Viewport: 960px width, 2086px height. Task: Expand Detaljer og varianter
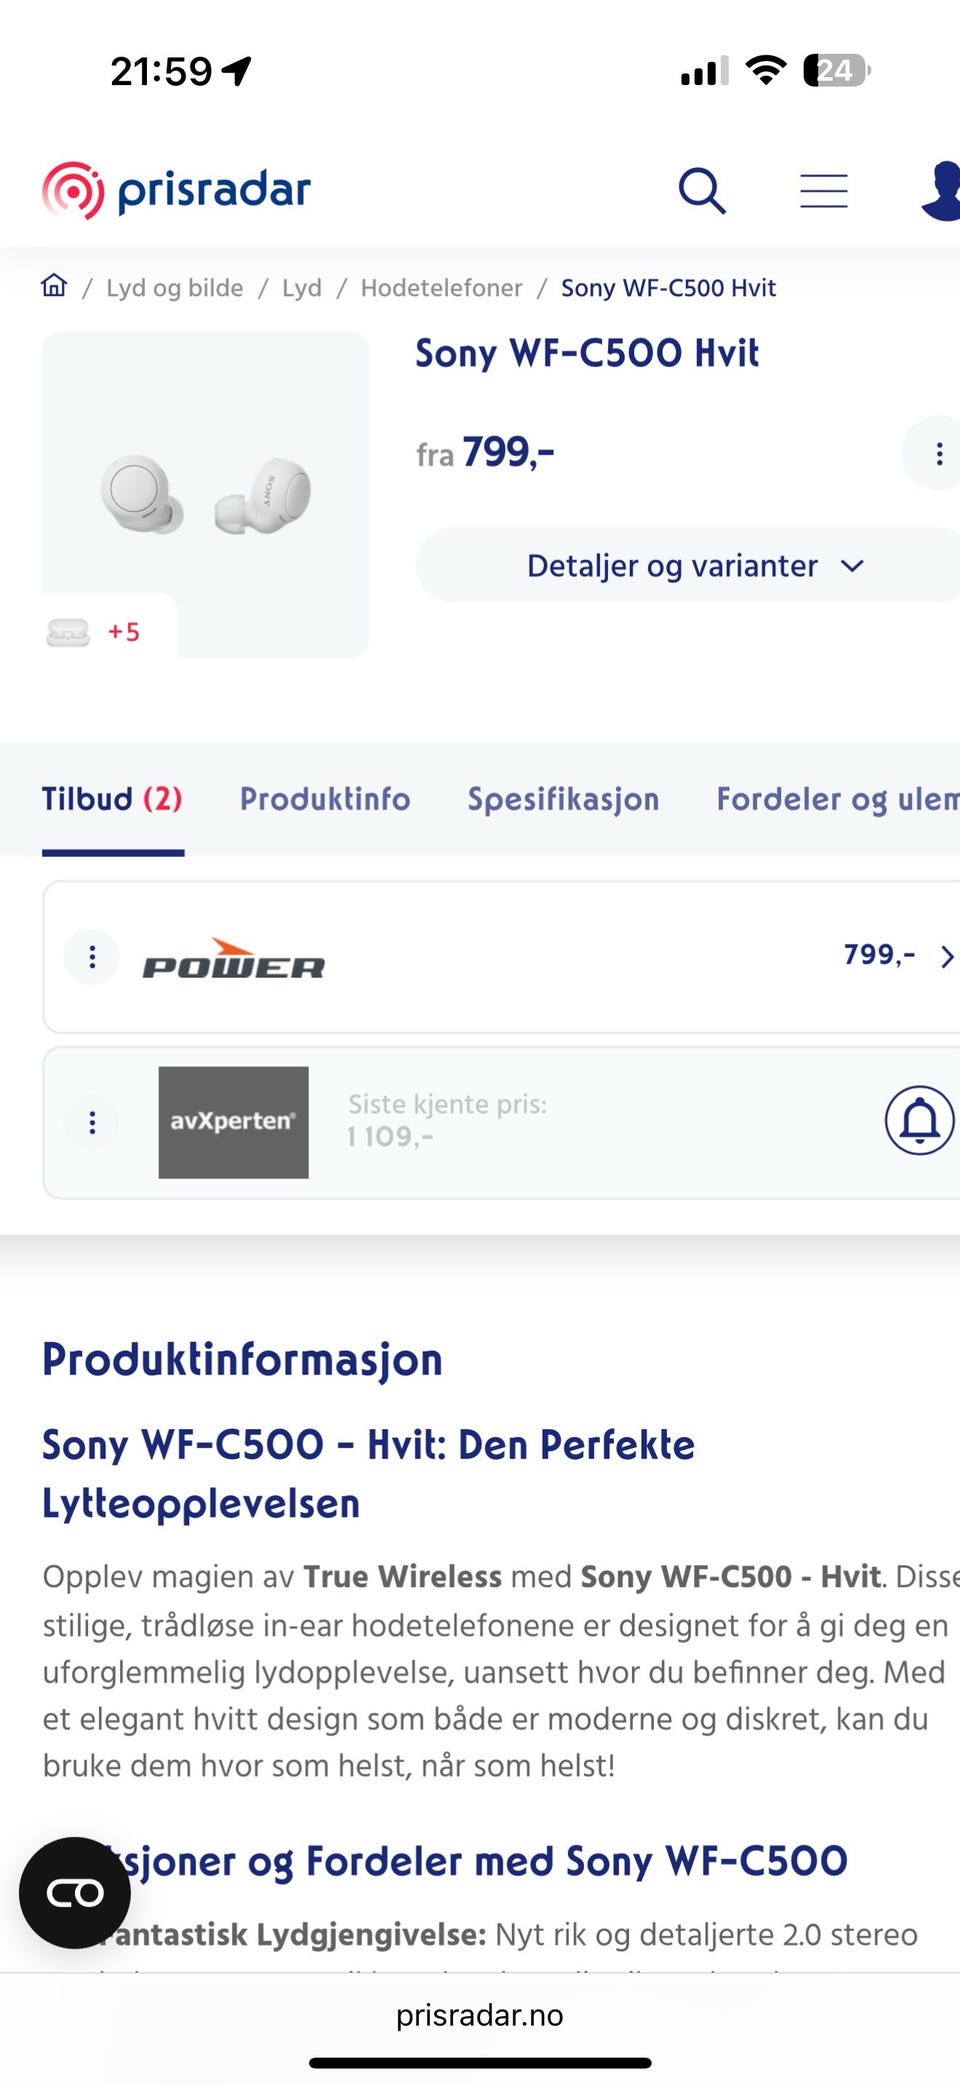(x=688, y=565)
